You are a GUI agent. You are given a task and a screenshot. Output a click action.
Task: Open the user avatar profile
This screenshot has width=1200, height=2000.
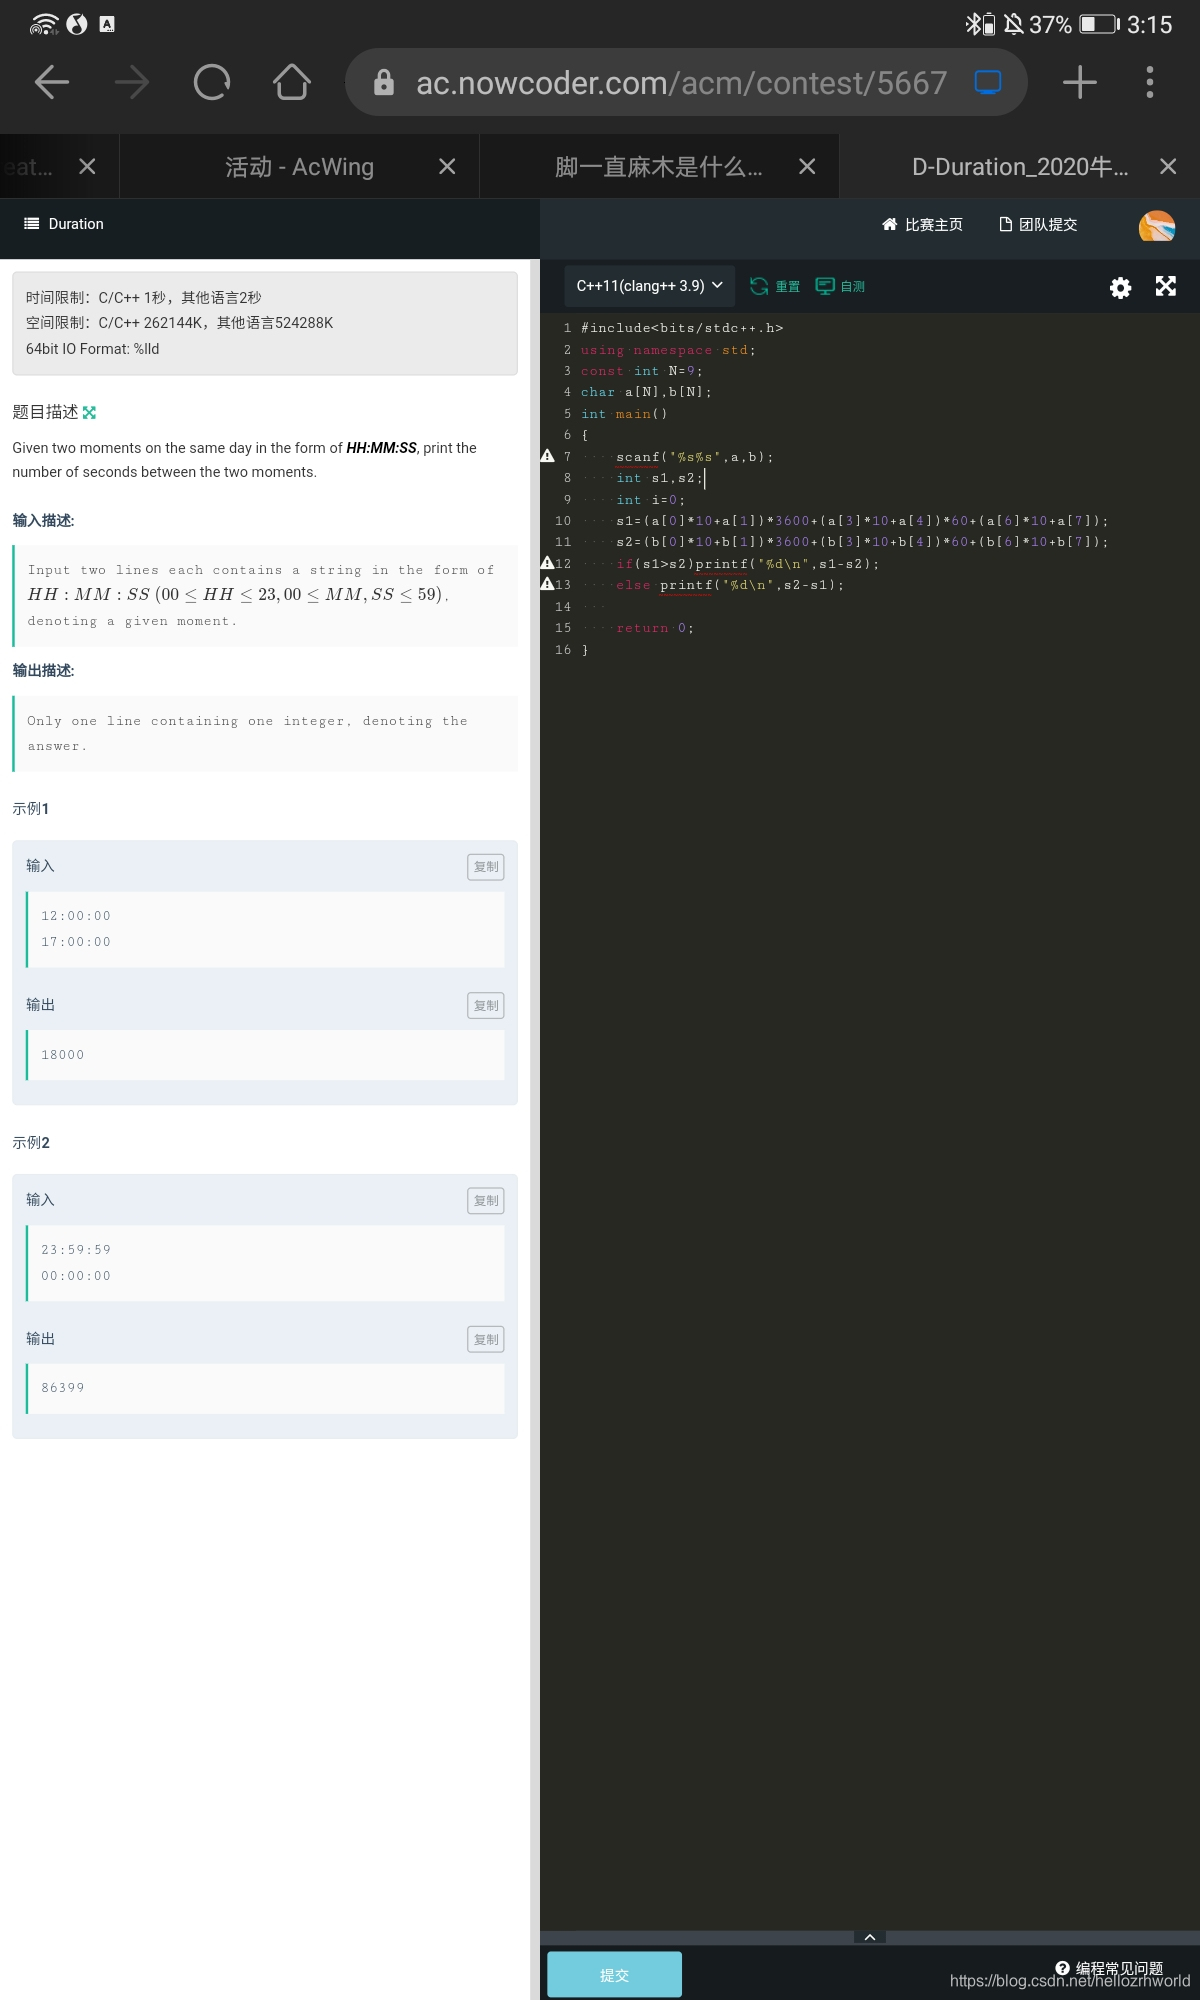click(1157, 226)
